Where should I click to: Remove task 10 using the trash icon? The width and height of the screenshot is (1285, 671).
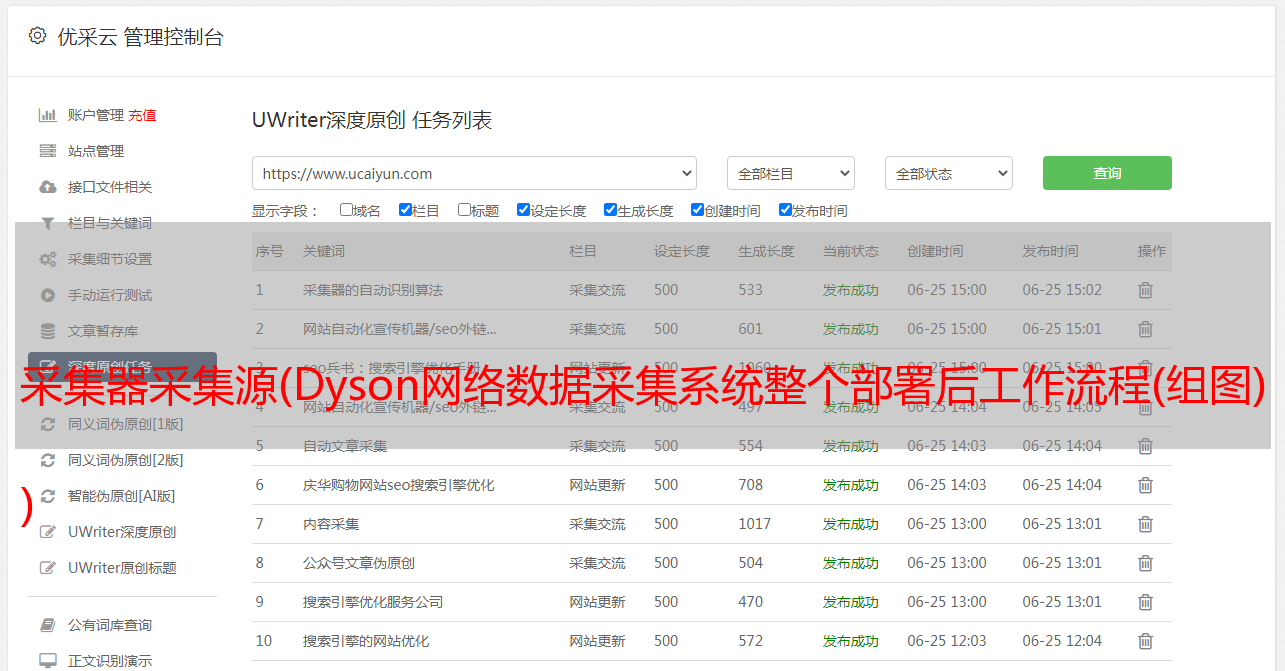1145,641
